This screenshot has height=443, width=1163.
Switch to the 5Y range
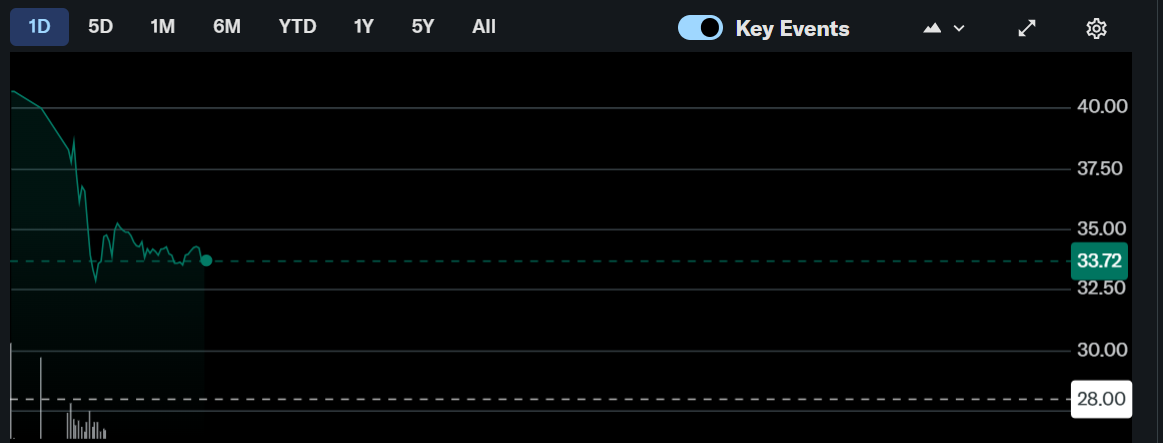[423, 27]
